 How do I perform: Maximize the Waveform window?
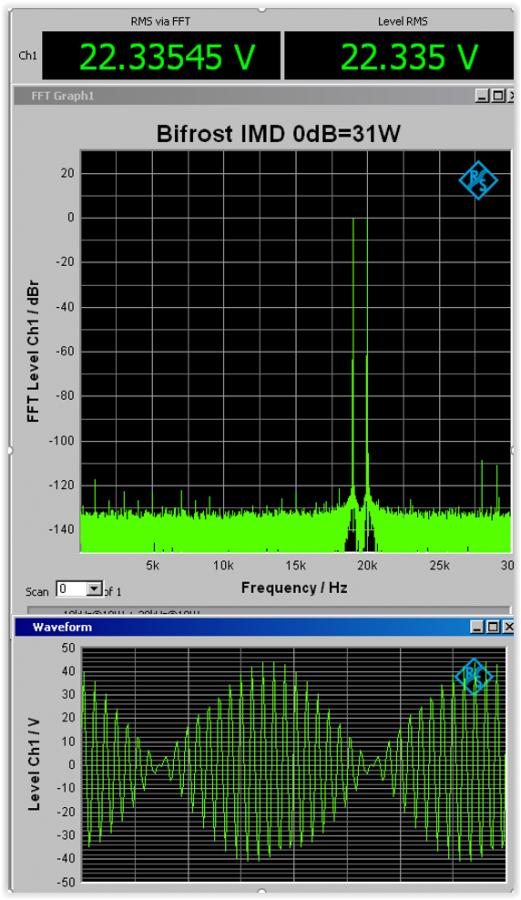(x=492, y=627)
